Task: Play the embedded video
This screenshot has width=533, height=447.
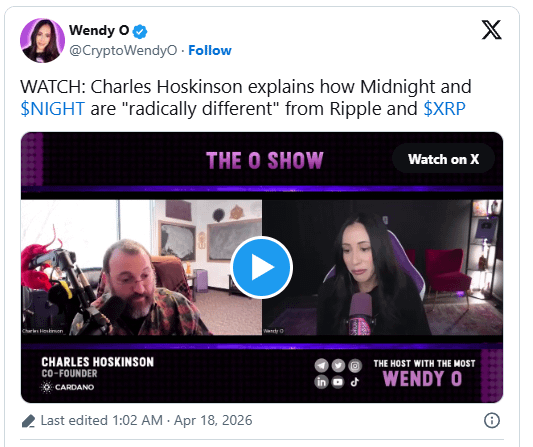Action: coord(261,267)
